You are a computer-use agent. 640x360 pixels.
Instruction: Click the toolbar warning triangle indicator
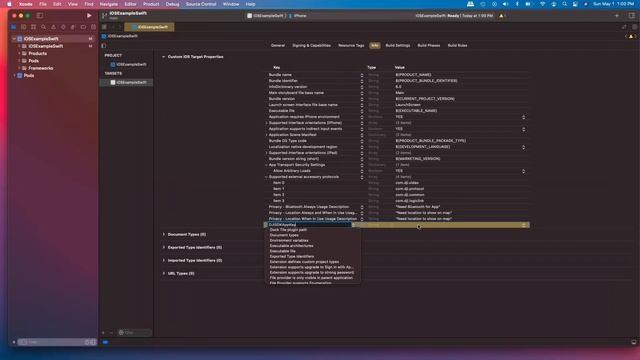[502, 16]
